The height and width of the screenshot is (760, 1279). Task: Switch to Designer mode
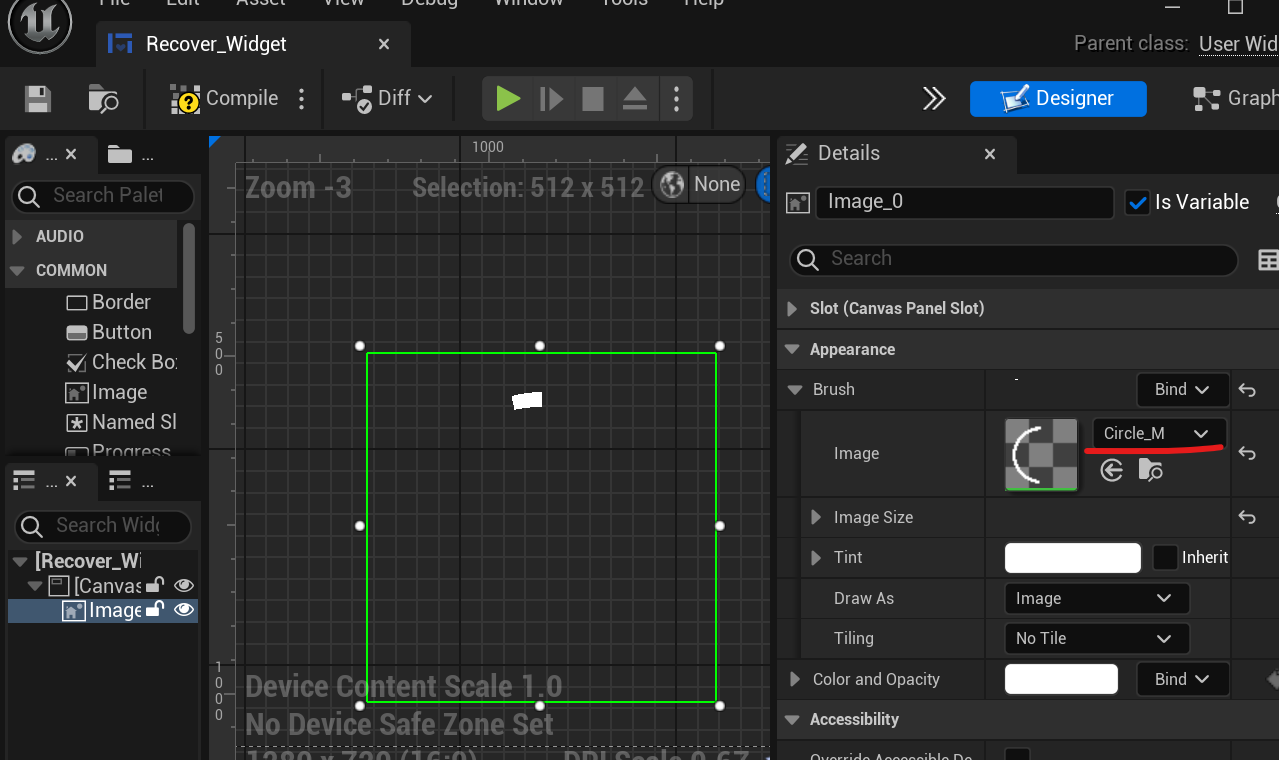[x=1058, y=98]
